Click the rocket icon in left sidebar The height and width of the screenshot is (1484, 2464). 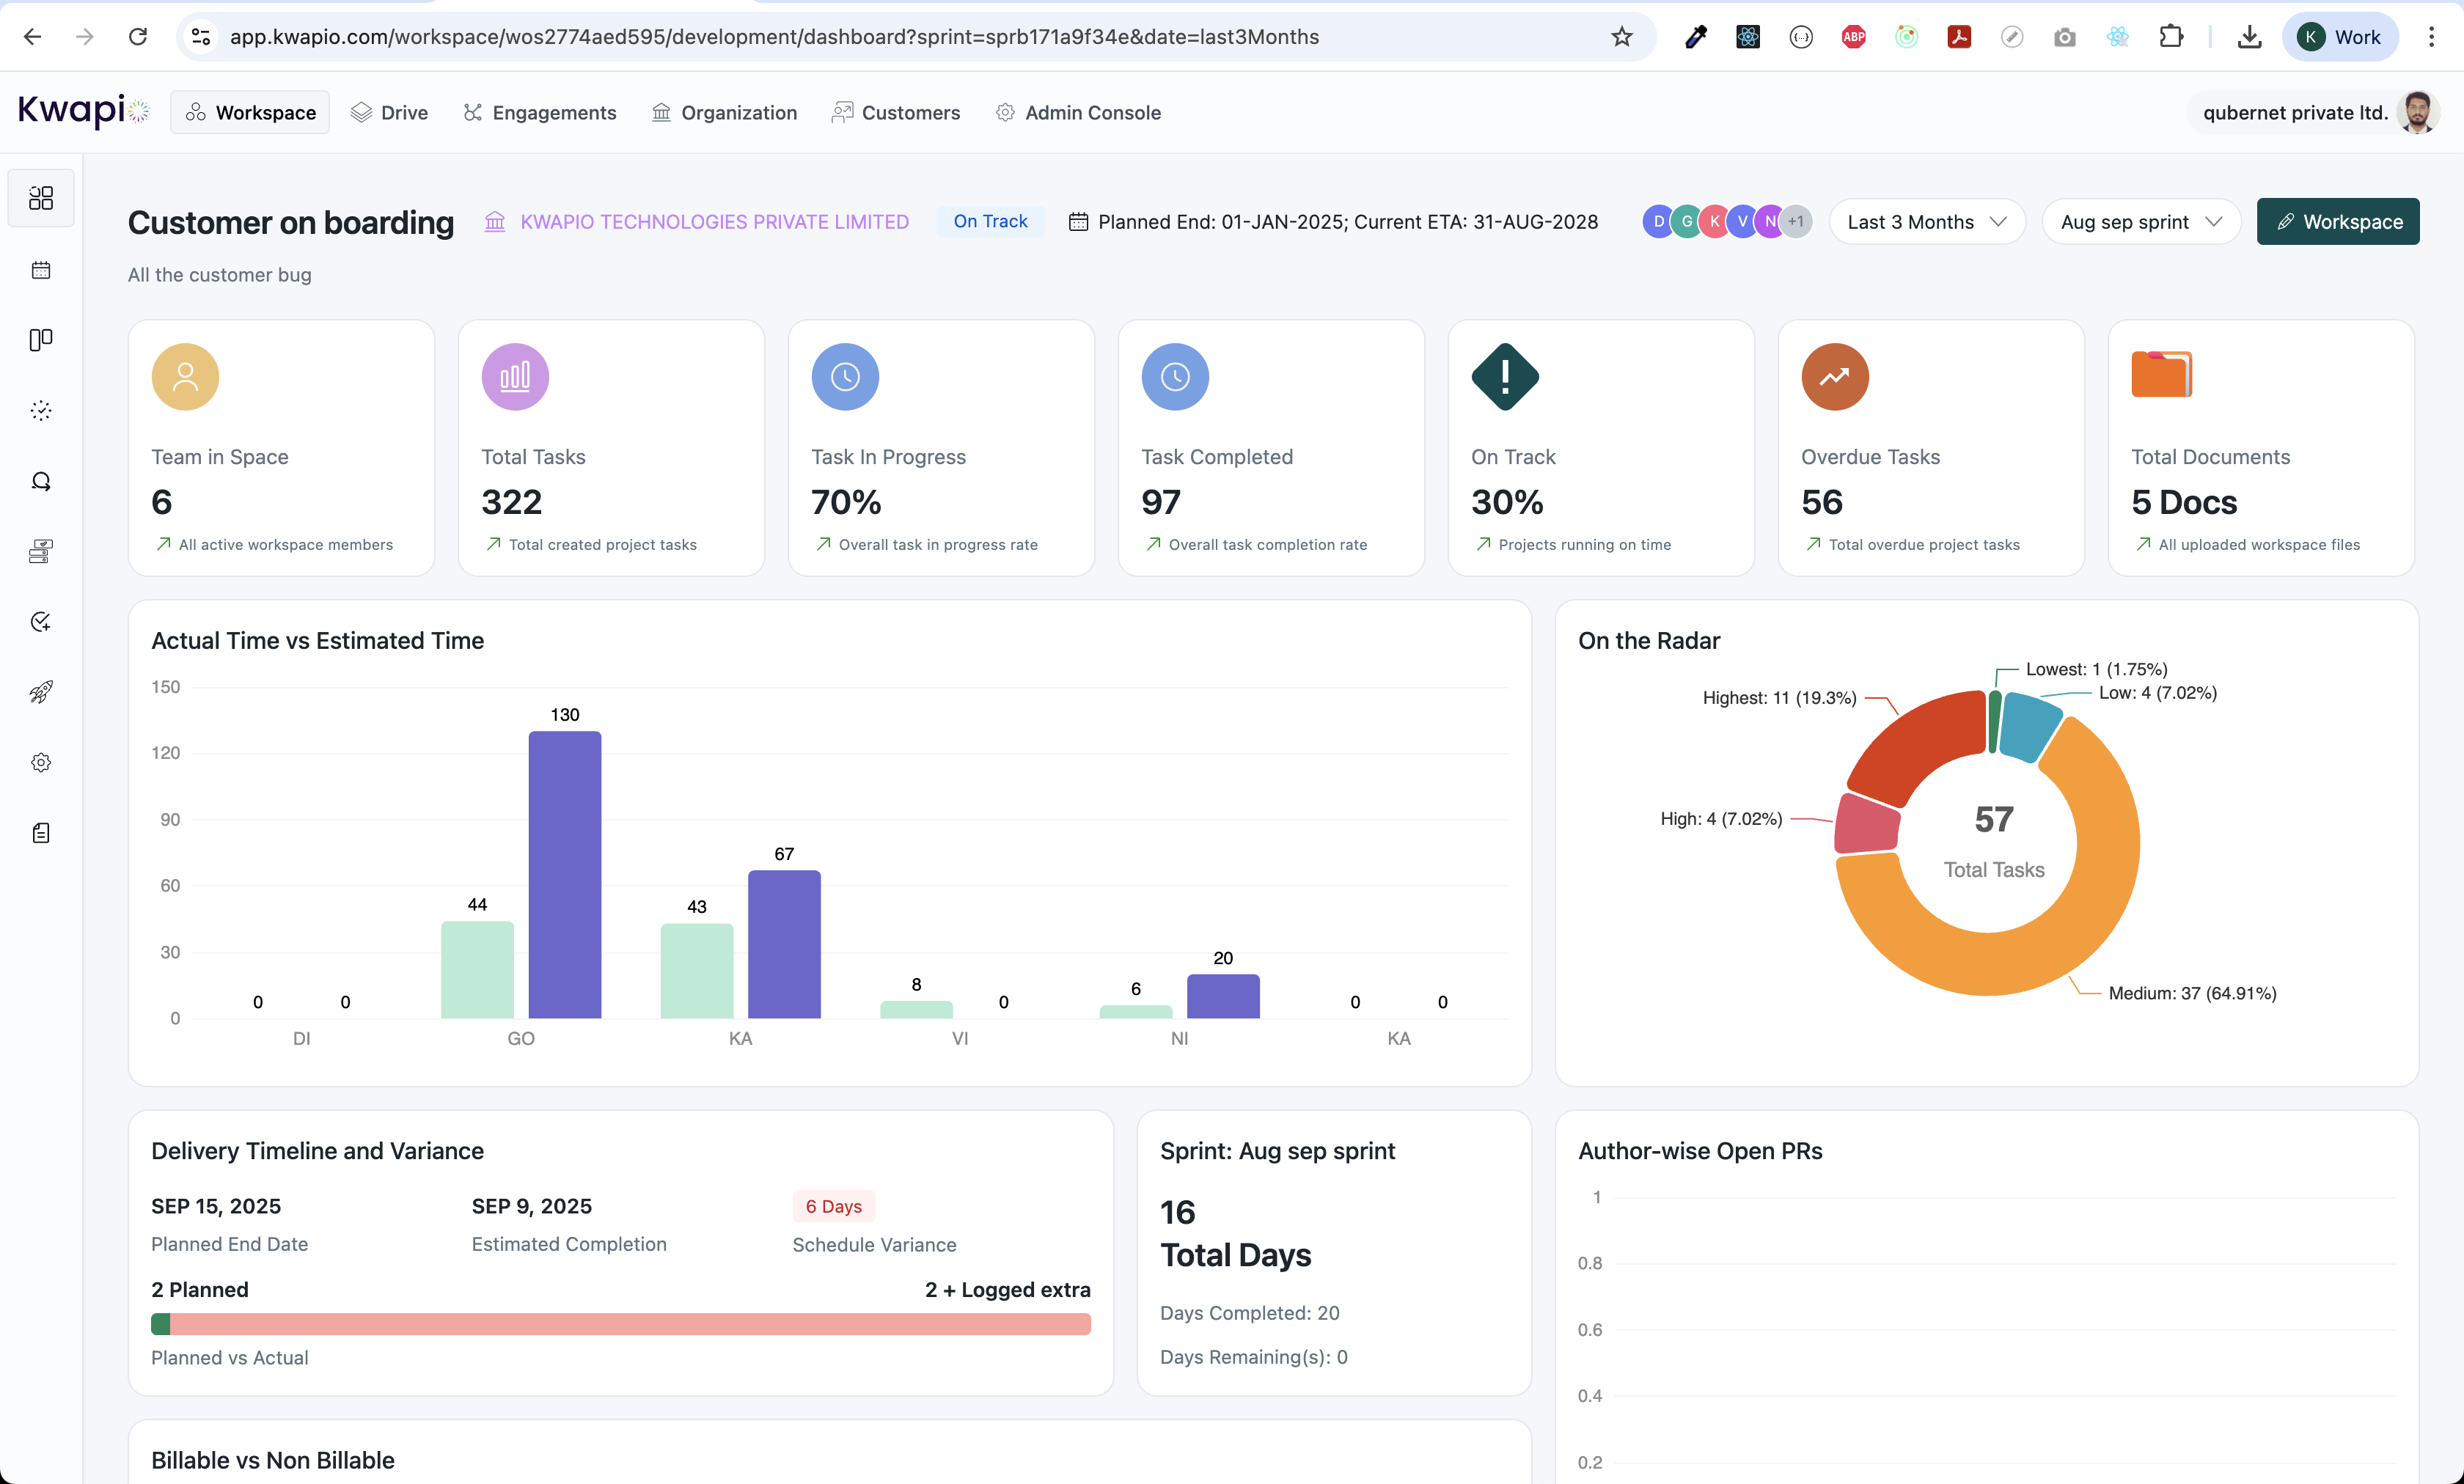tap(41, 692)
